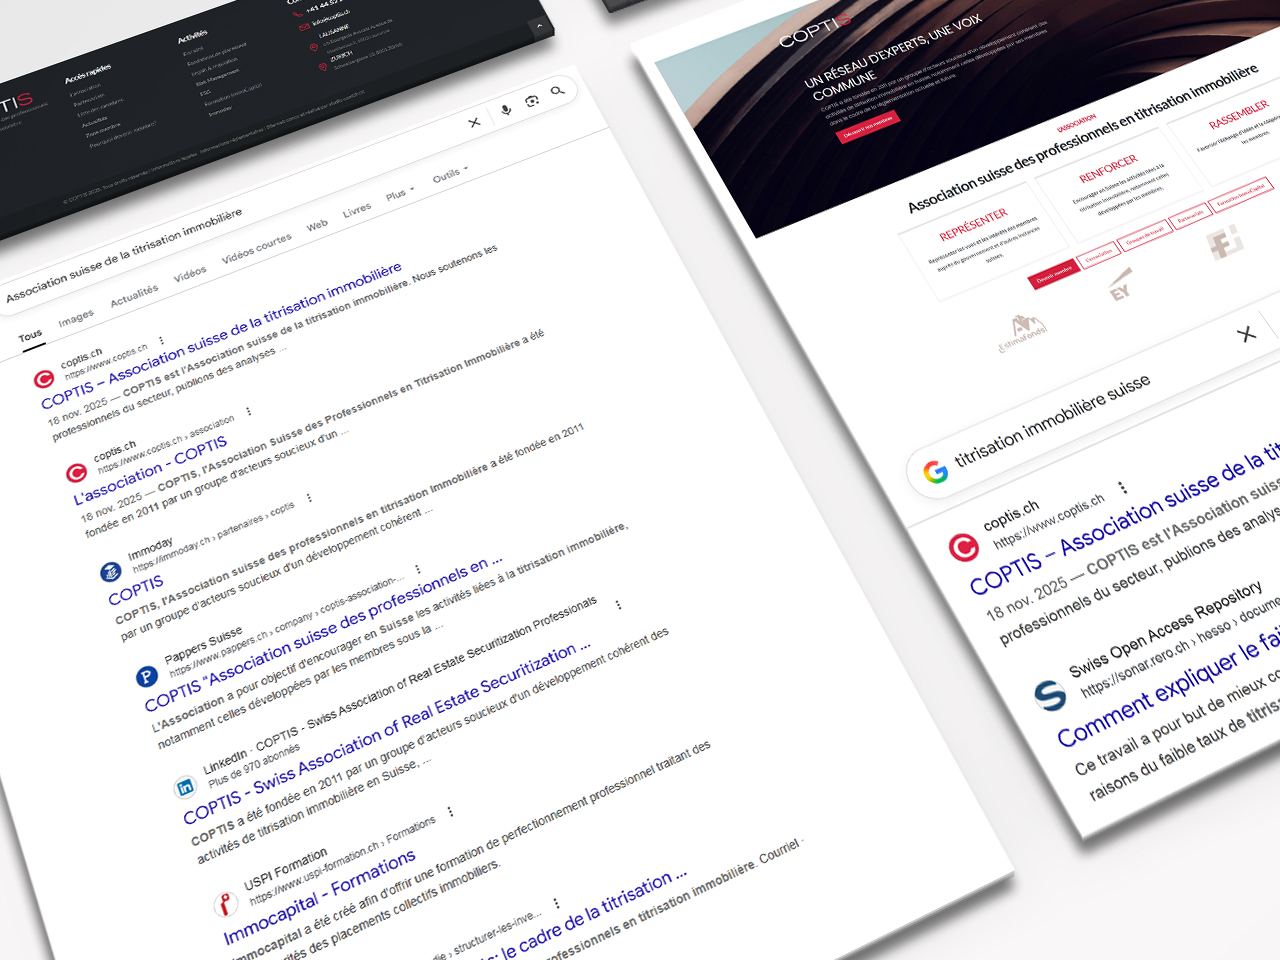
Task: Click the Google logo in right search bar
Action: point(936,472)
